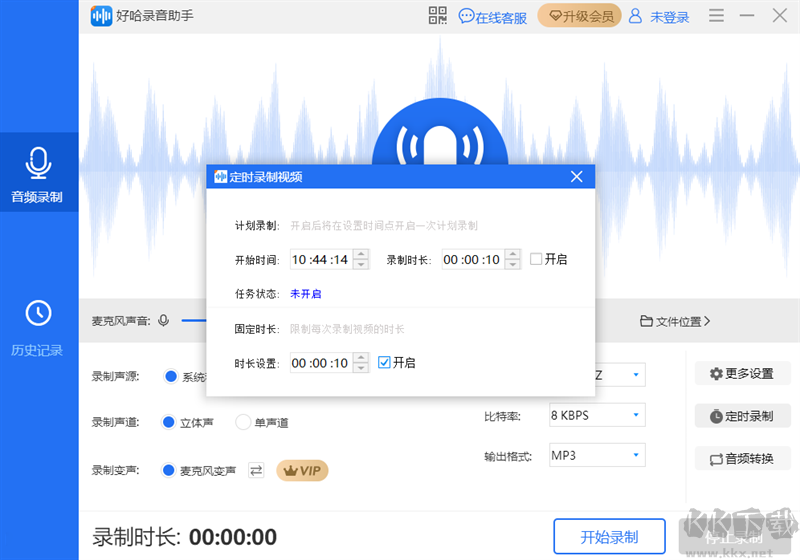The height and width of the screenshot is (560, 800).
Task: Increase 时长设置 with up arrow
Action: (x=361, y=358)
